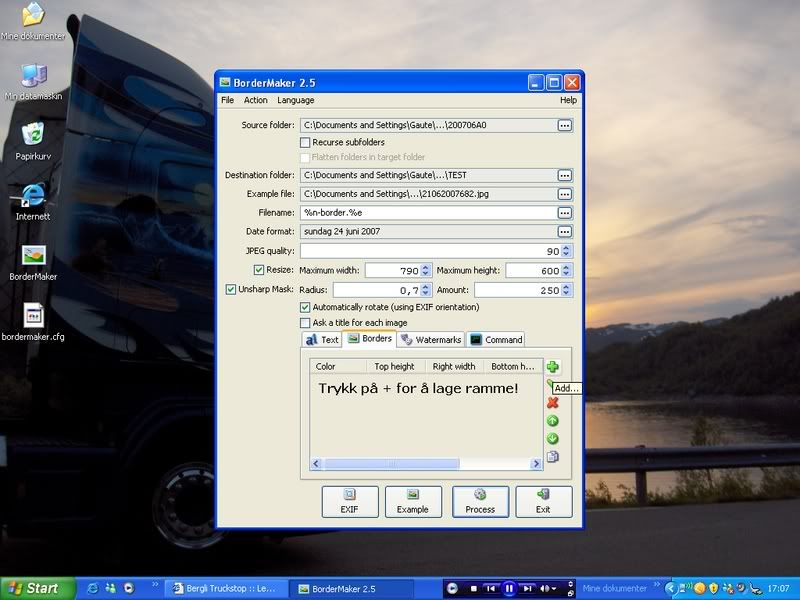Browse for the Example file
Screen dimensions: 800x600
(564, 194)
